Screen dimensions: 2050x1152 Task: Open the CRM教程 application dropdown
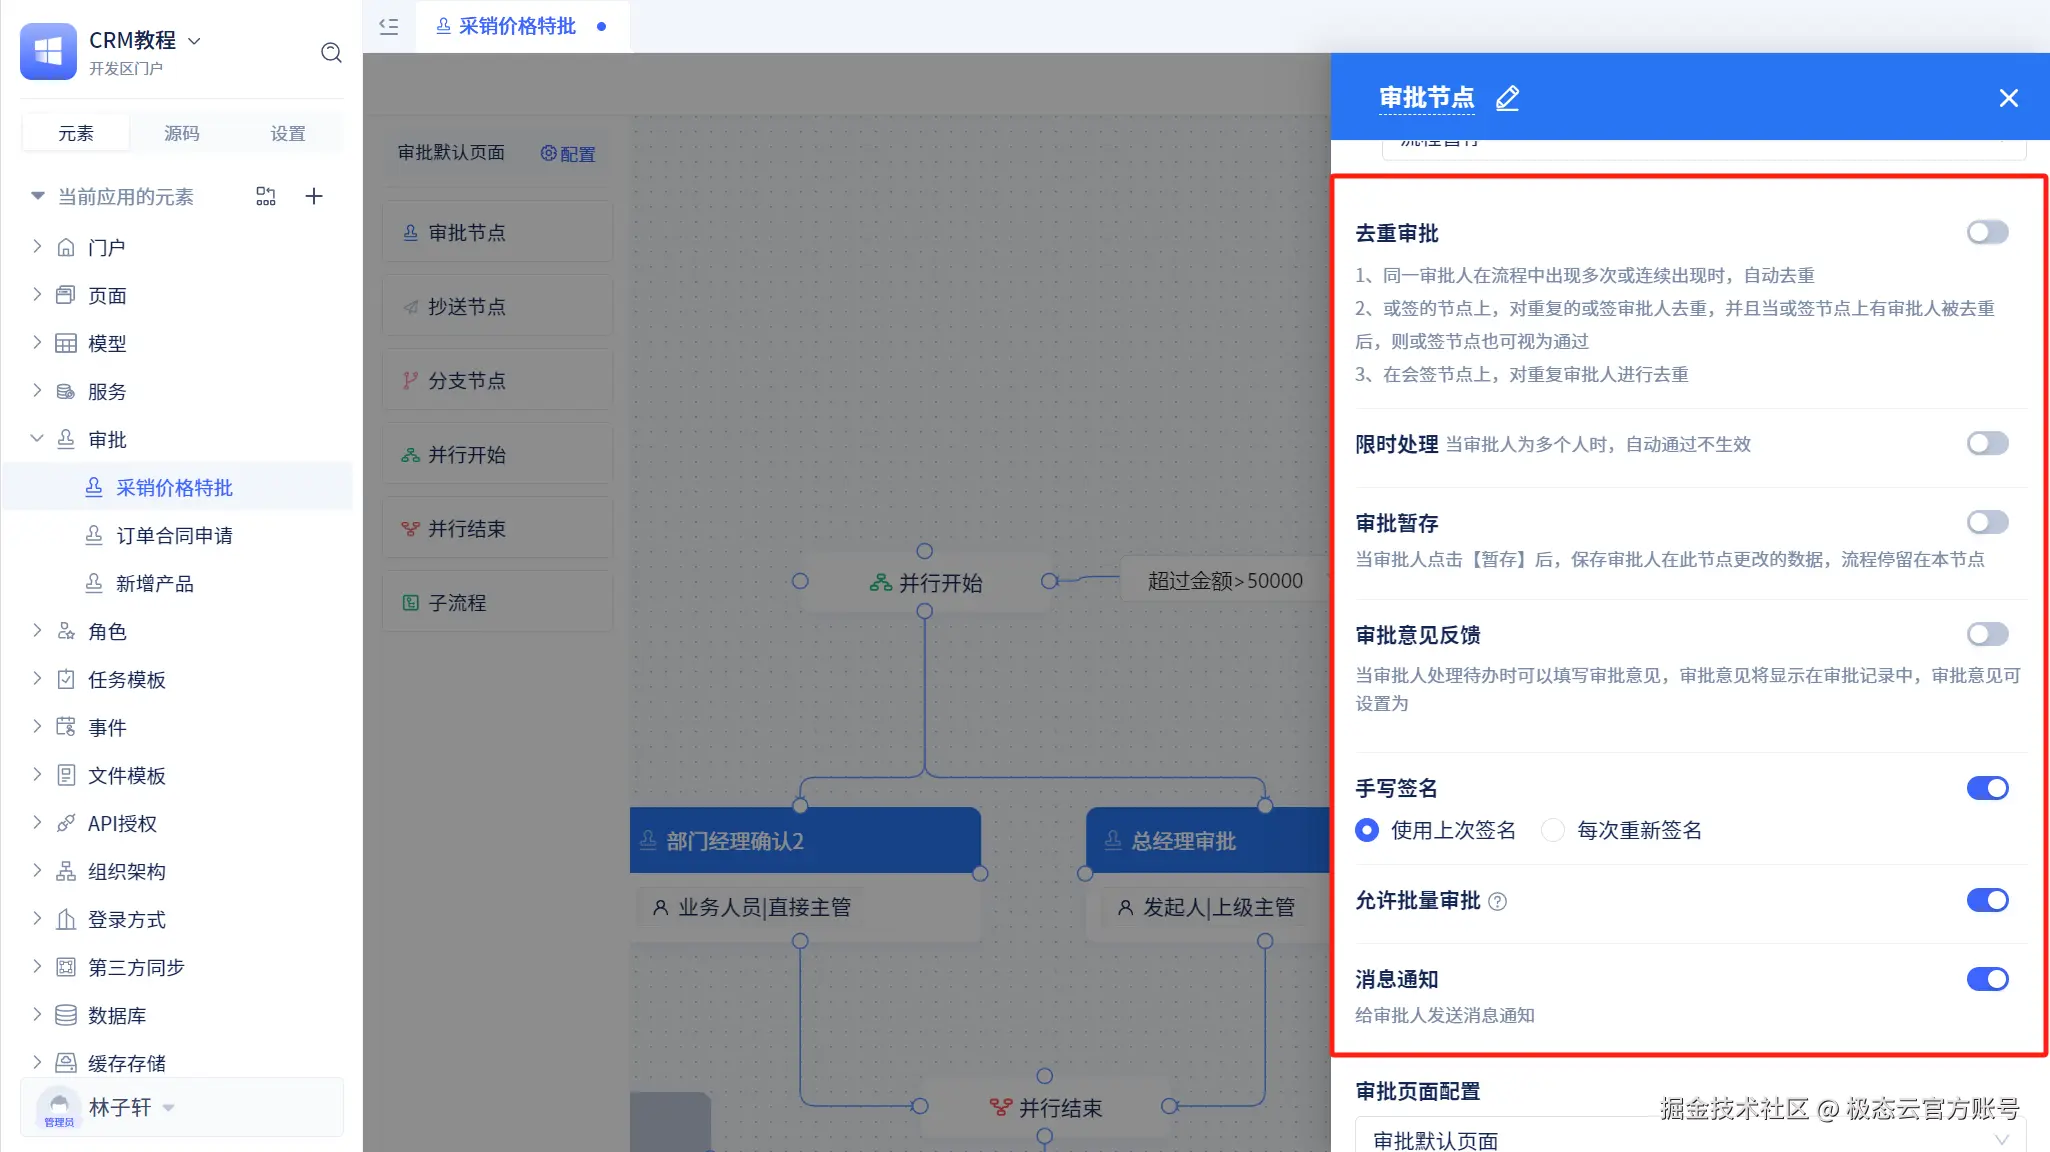194,41
